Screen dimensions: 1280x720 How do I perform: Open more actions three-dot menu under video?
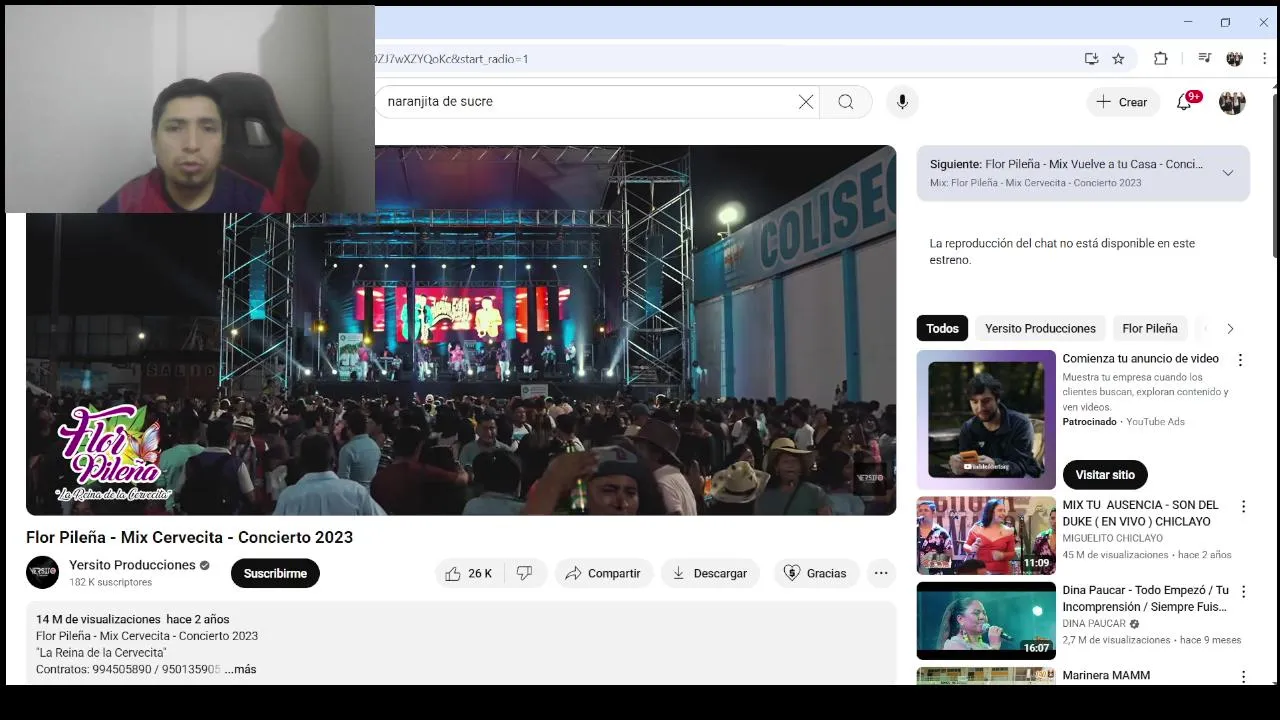coord(881,573)
